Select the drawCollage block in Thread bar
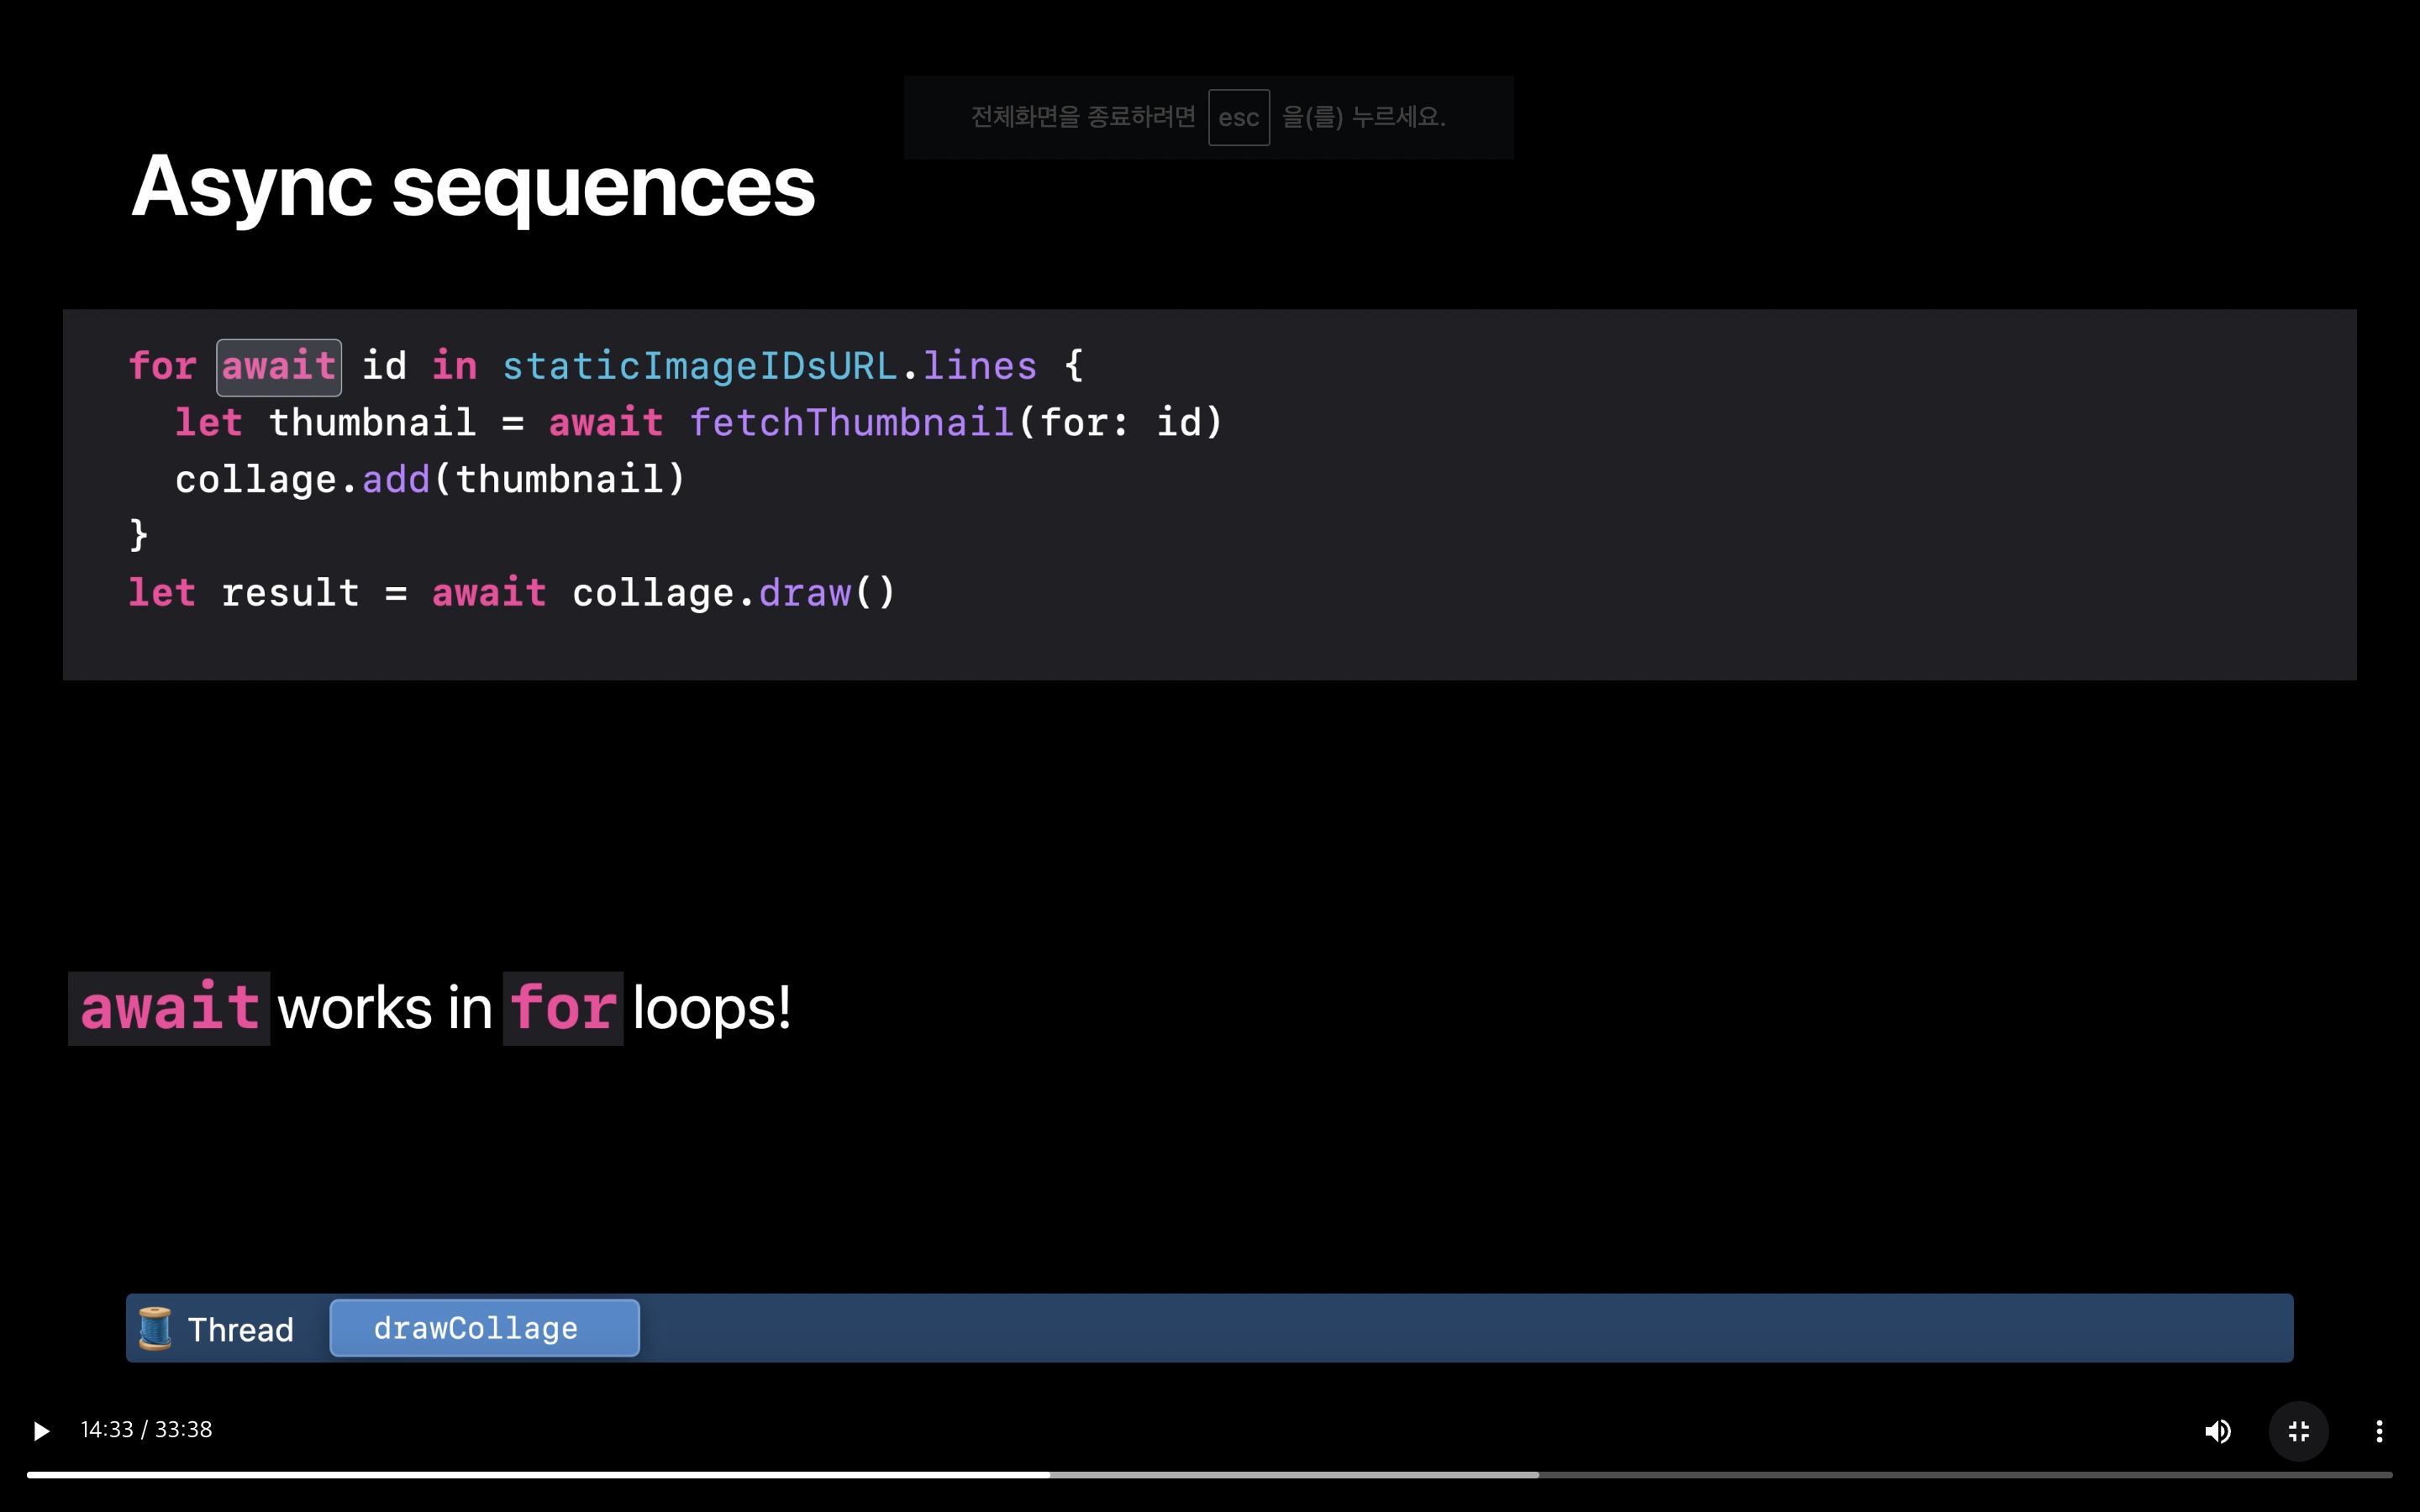The image size is (2420, 1512). click(x=484, y=1328)
